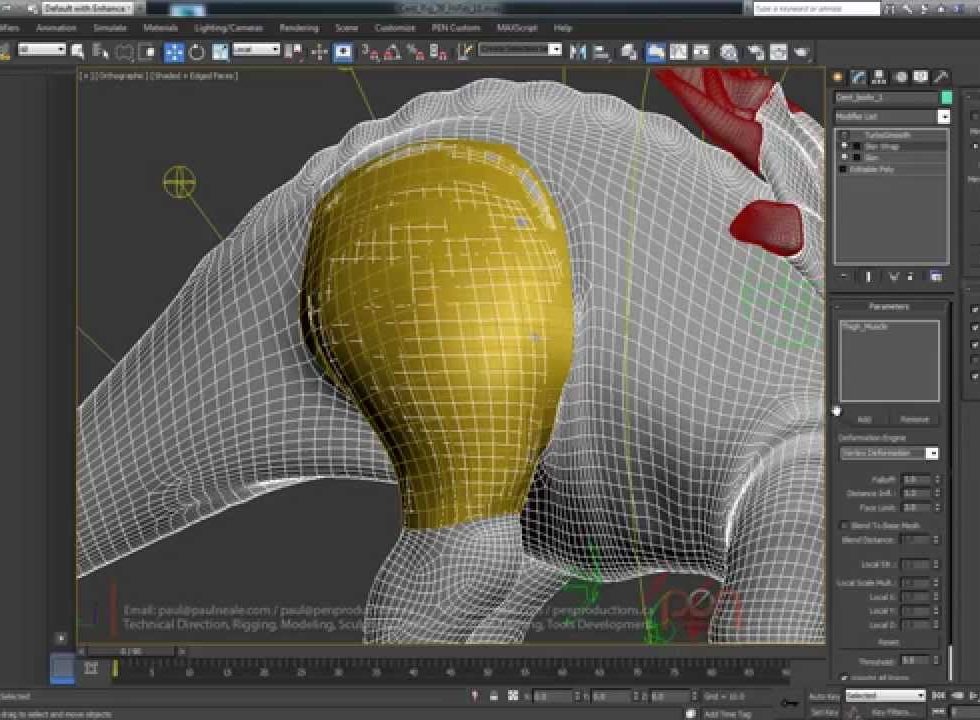
Task: Open the Modify command panel tab
Action: (x=859, y=77)
